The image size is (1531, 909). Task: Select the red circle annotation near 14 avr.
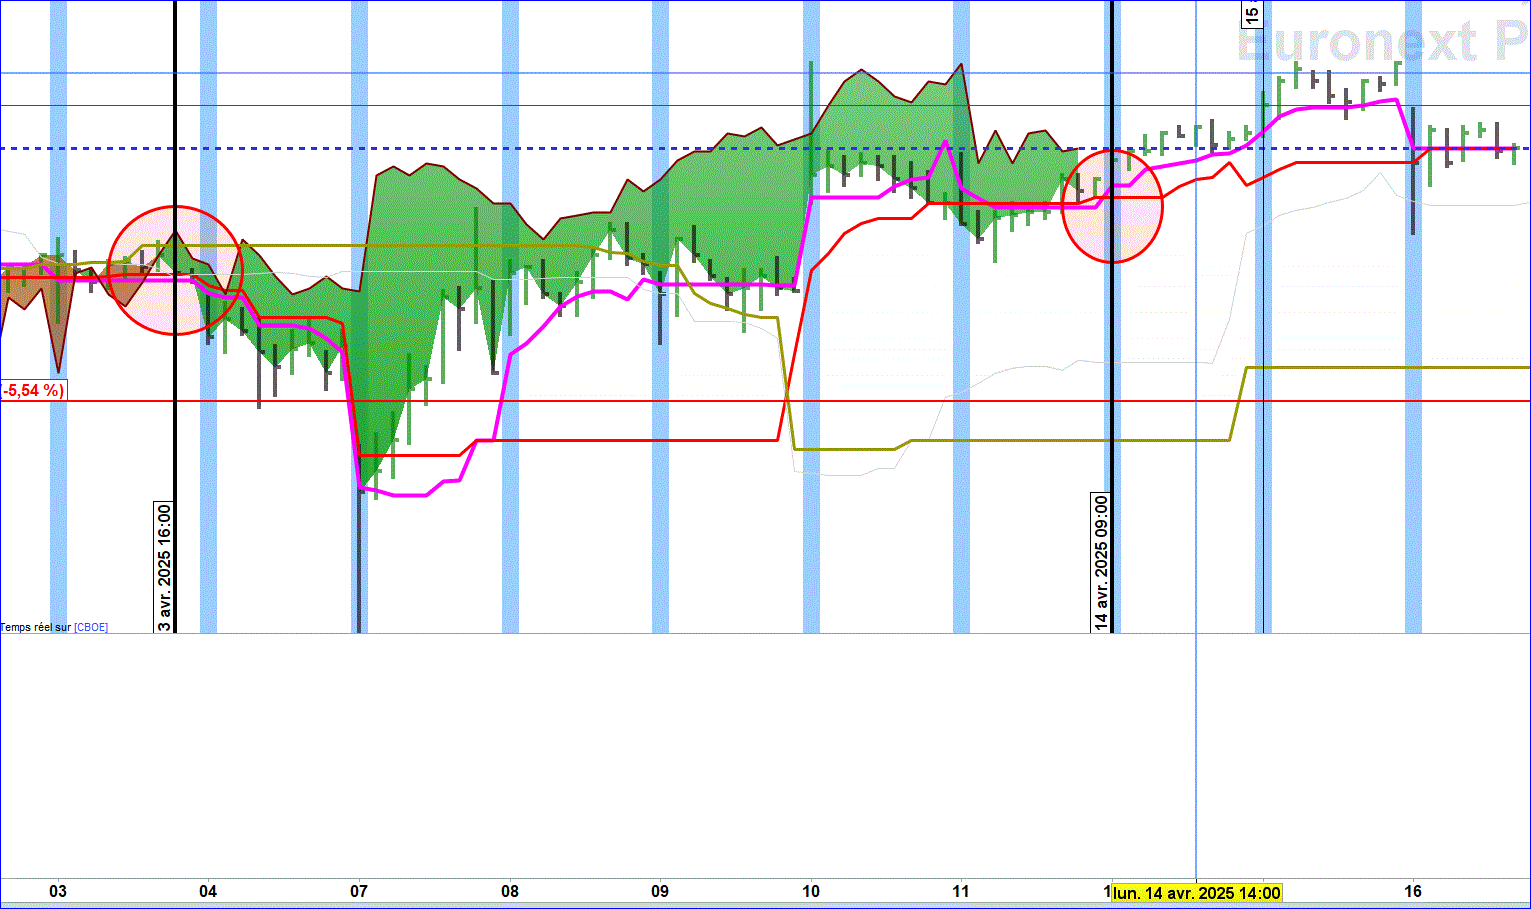1112,206
